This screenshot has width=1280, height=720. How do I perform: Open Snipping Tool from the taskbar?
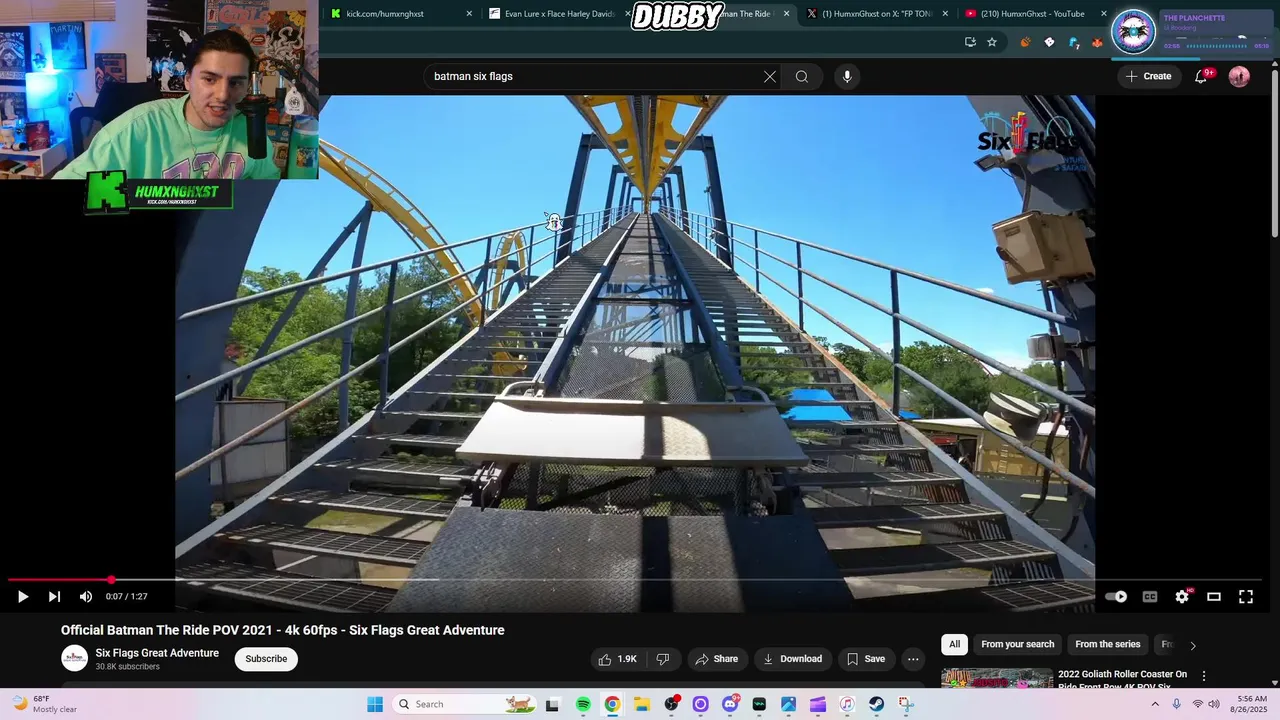pyautogui.click(x=906, y=704)
